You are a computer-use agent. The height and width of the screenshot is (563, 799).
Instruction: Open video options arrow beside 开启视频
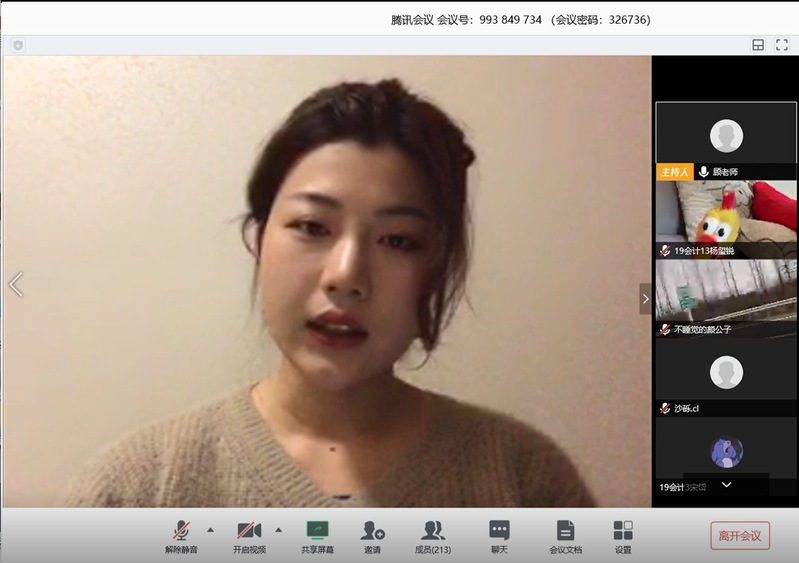pos(278,529)
